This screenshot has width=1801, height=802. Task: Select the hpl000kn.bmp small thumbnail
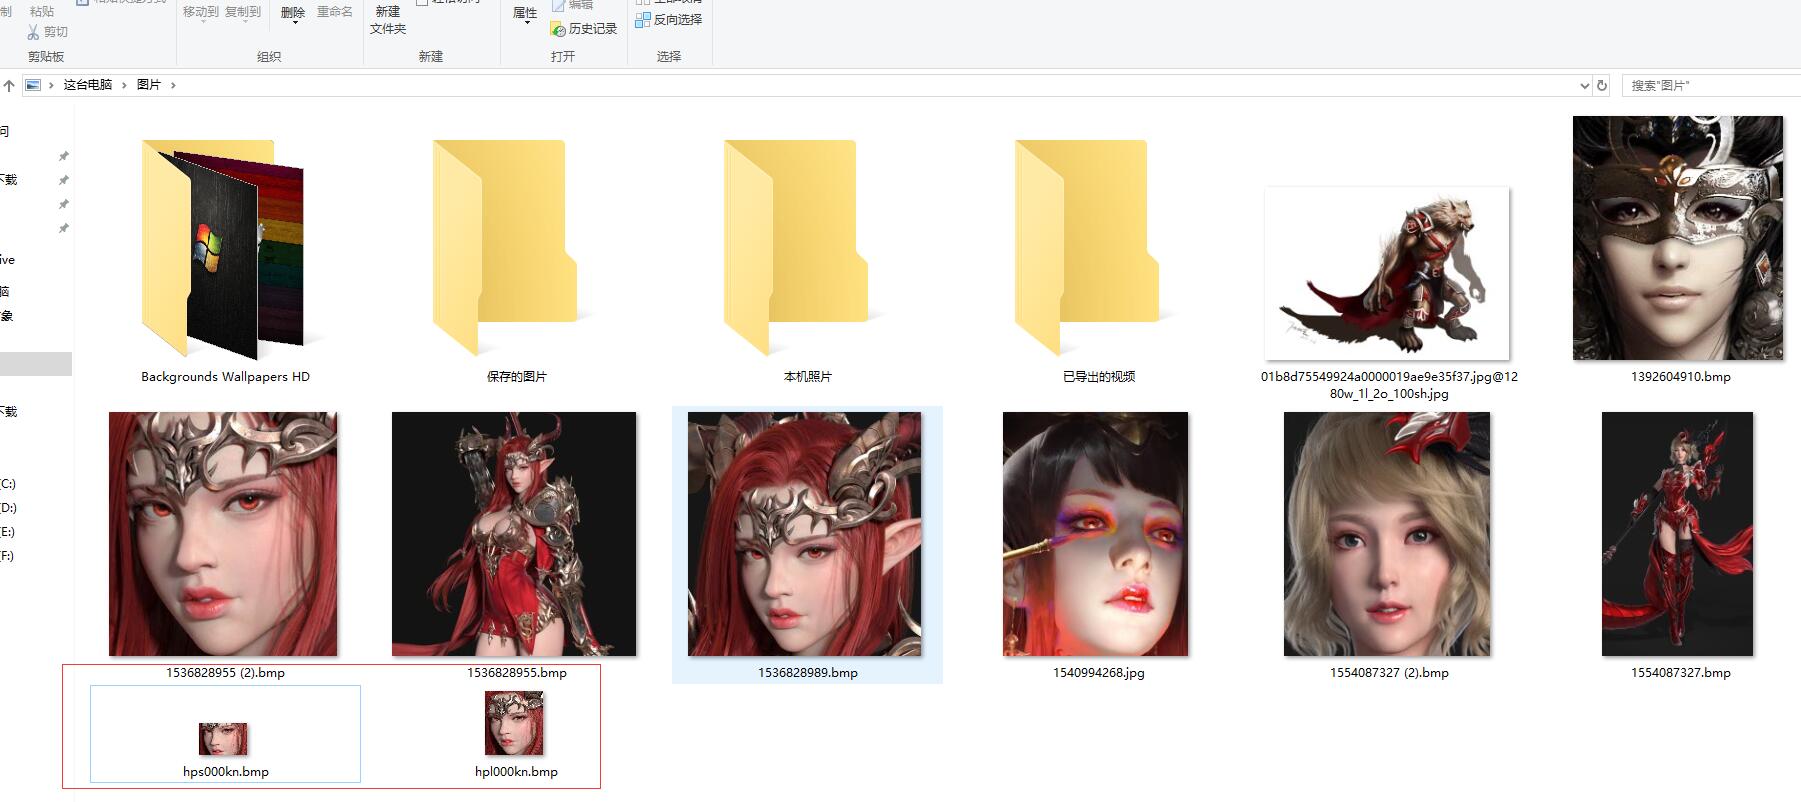(x=515, y=723)
